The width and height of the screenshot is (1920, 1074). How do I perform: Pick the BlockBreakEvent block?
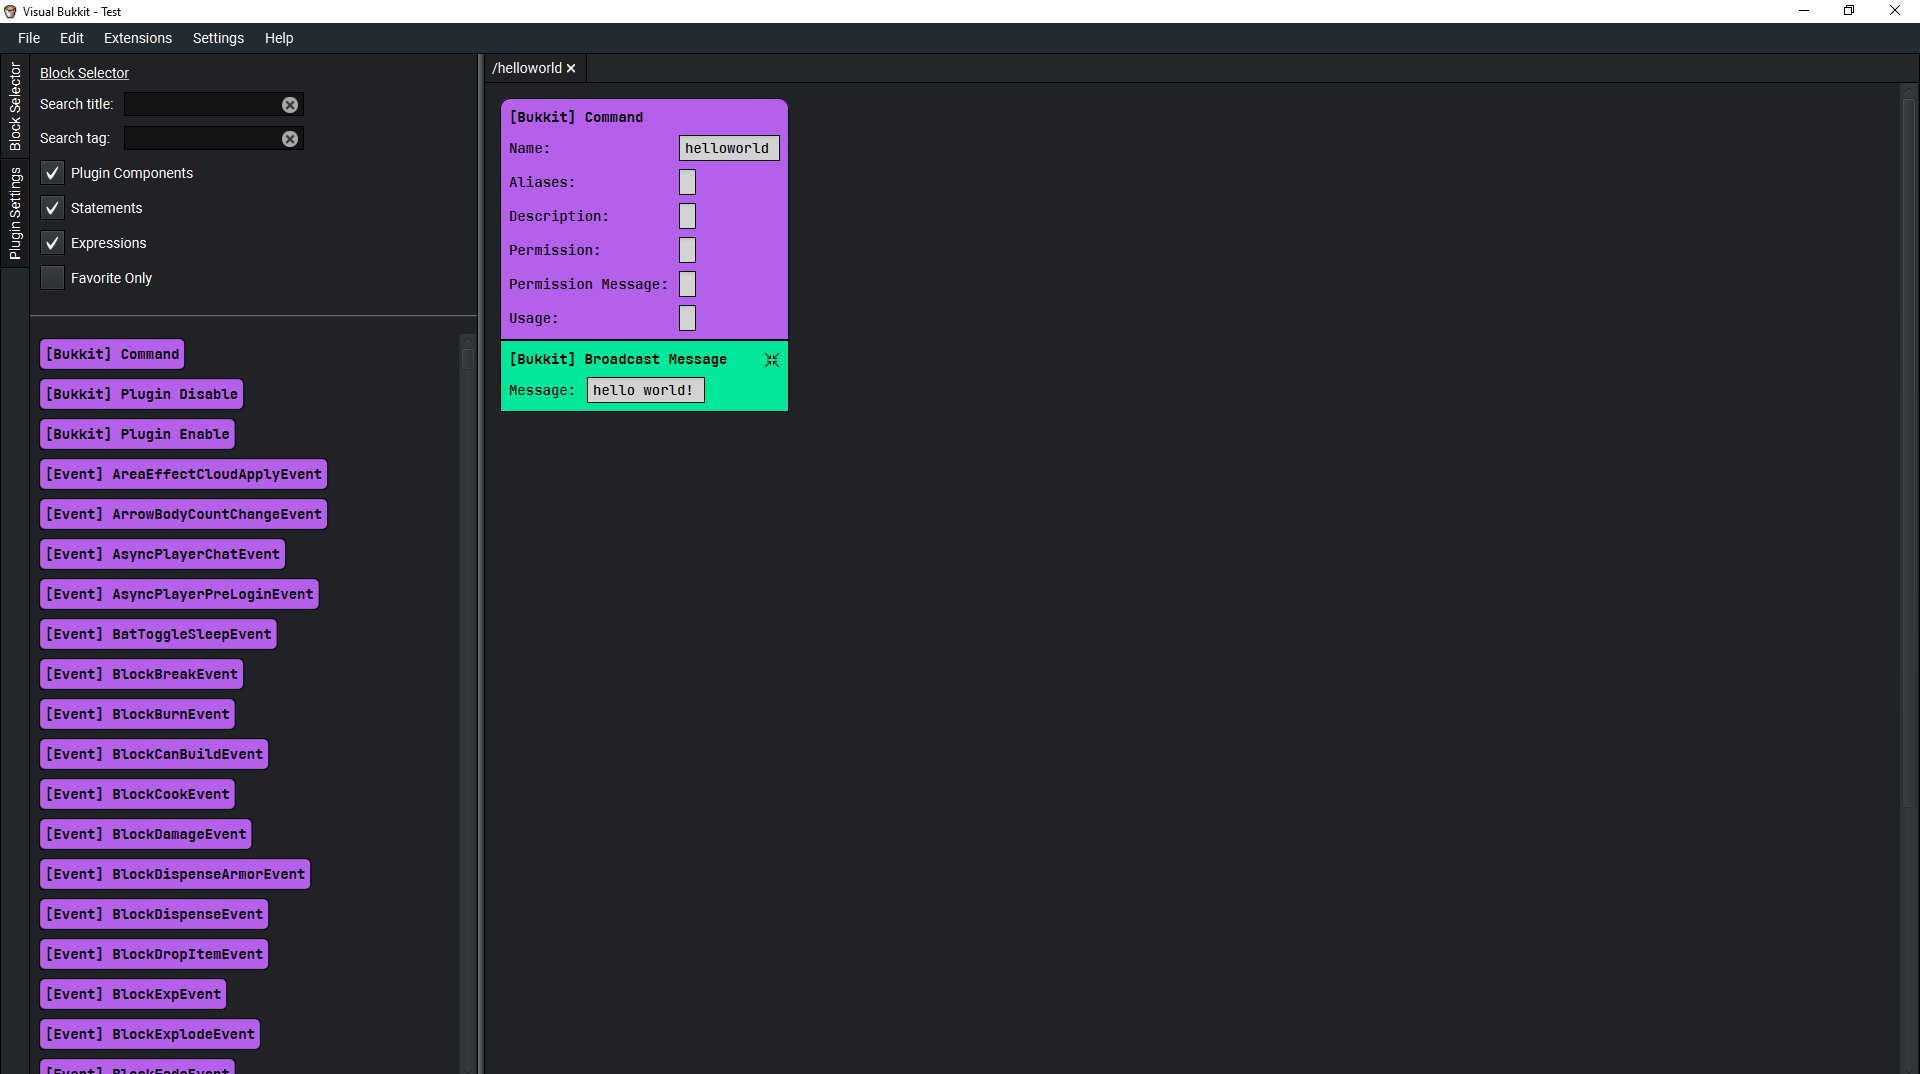click(141, 675)
